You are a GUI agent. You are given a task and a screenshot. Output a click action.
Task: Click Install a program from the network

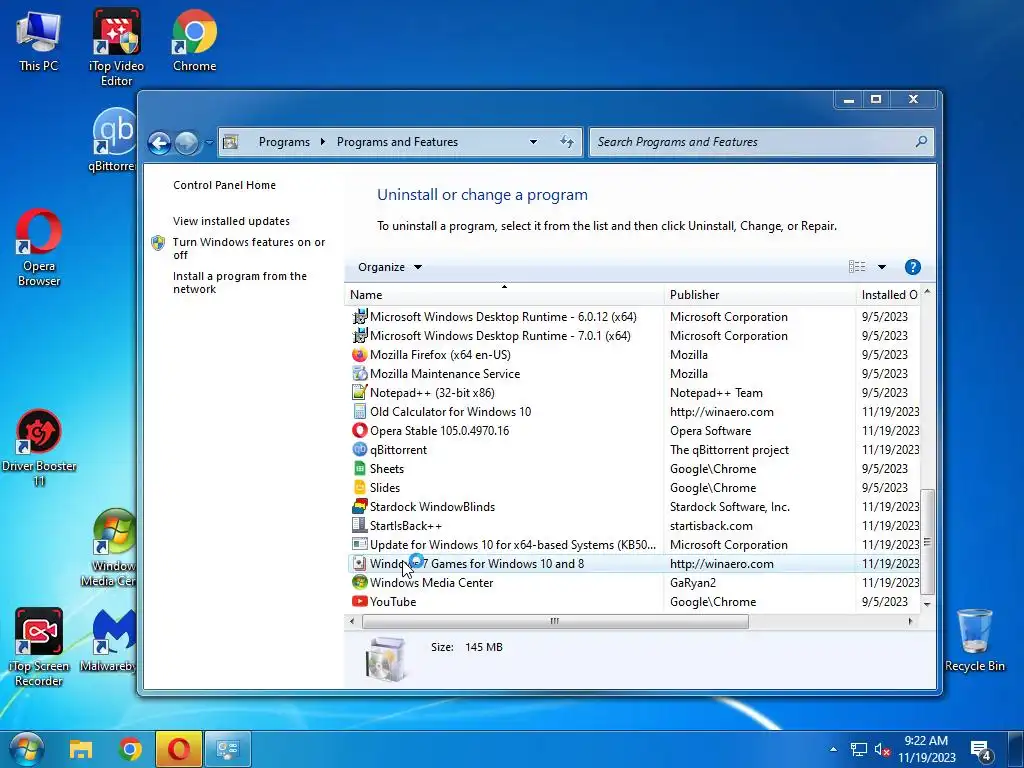click(239, 283)
